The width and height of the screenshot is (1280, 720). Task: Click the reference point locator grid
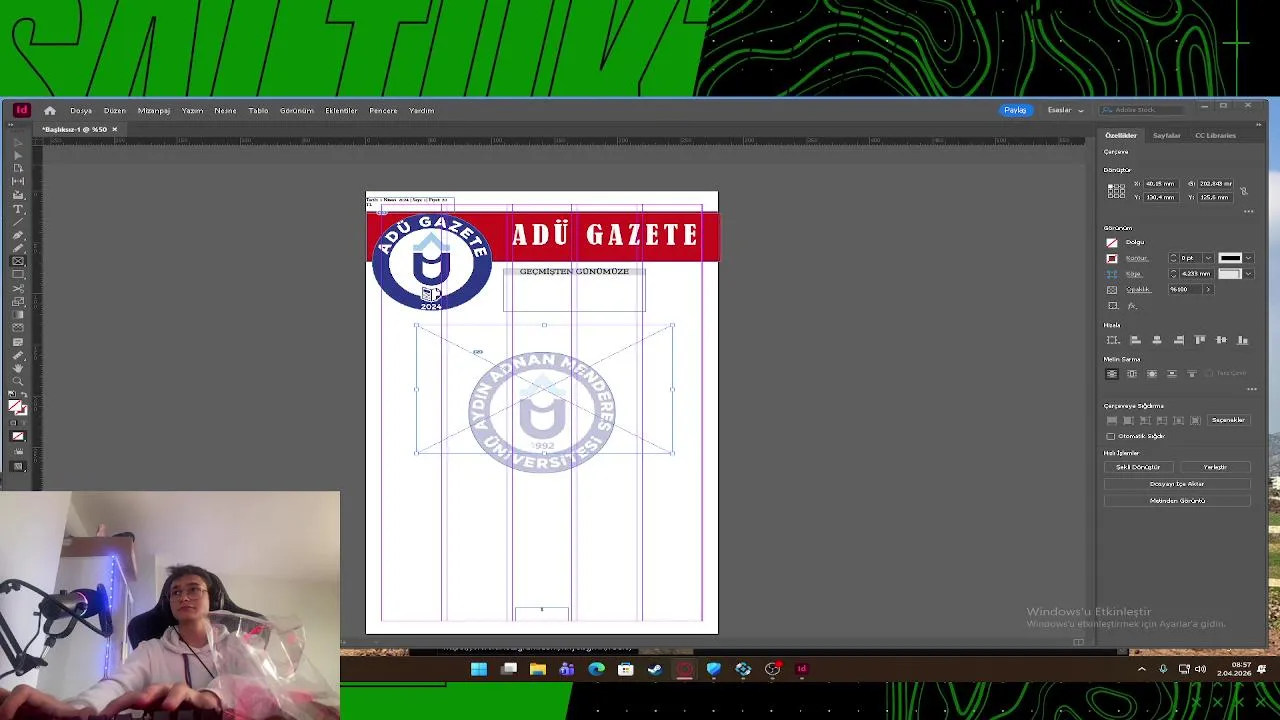tap(1117, 190)
